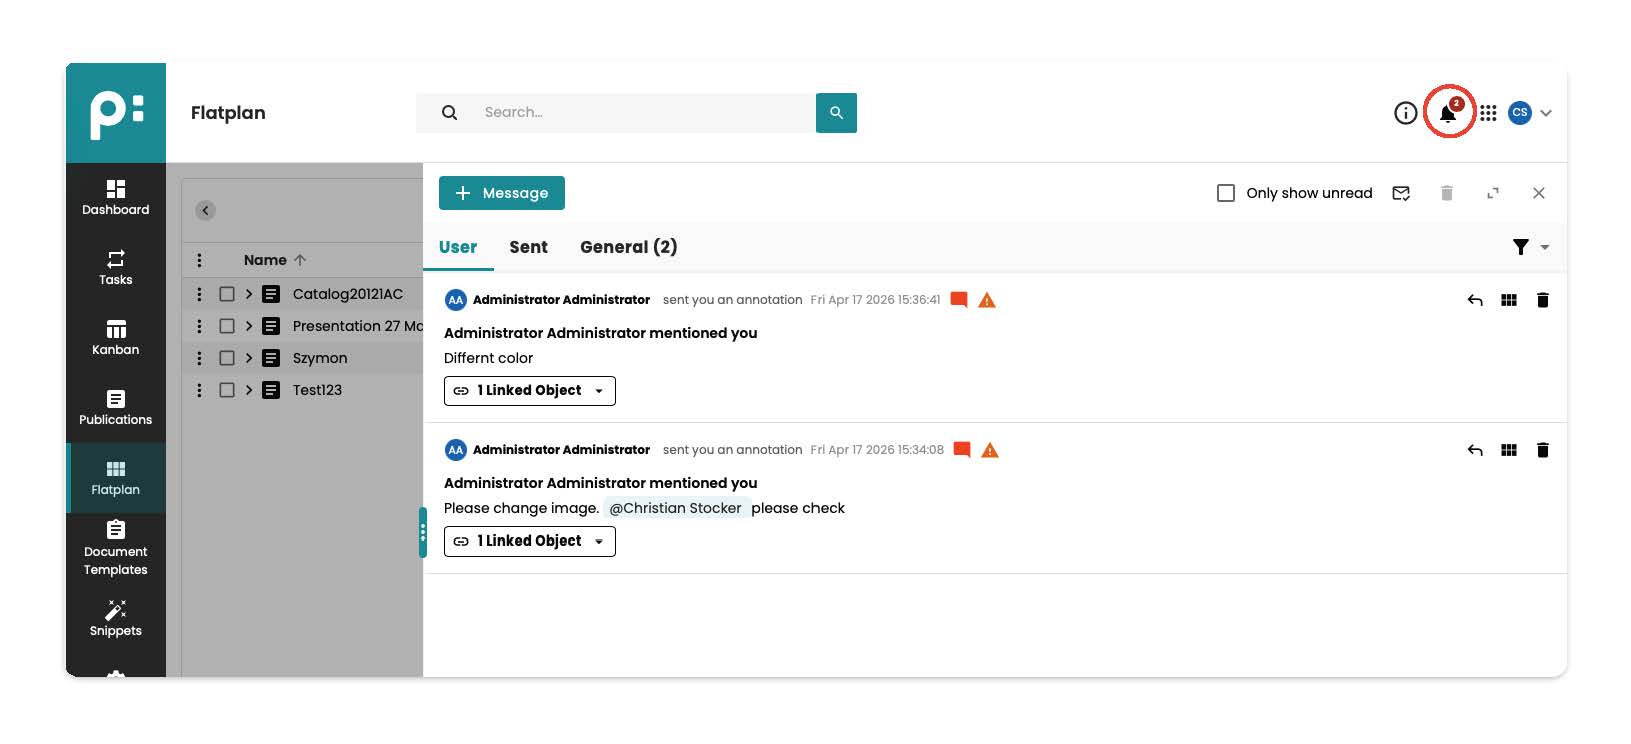The height and width of the screenshot is (744, 1631).
Task: Open Snippets in the sidebar
Action: [116, 618]
